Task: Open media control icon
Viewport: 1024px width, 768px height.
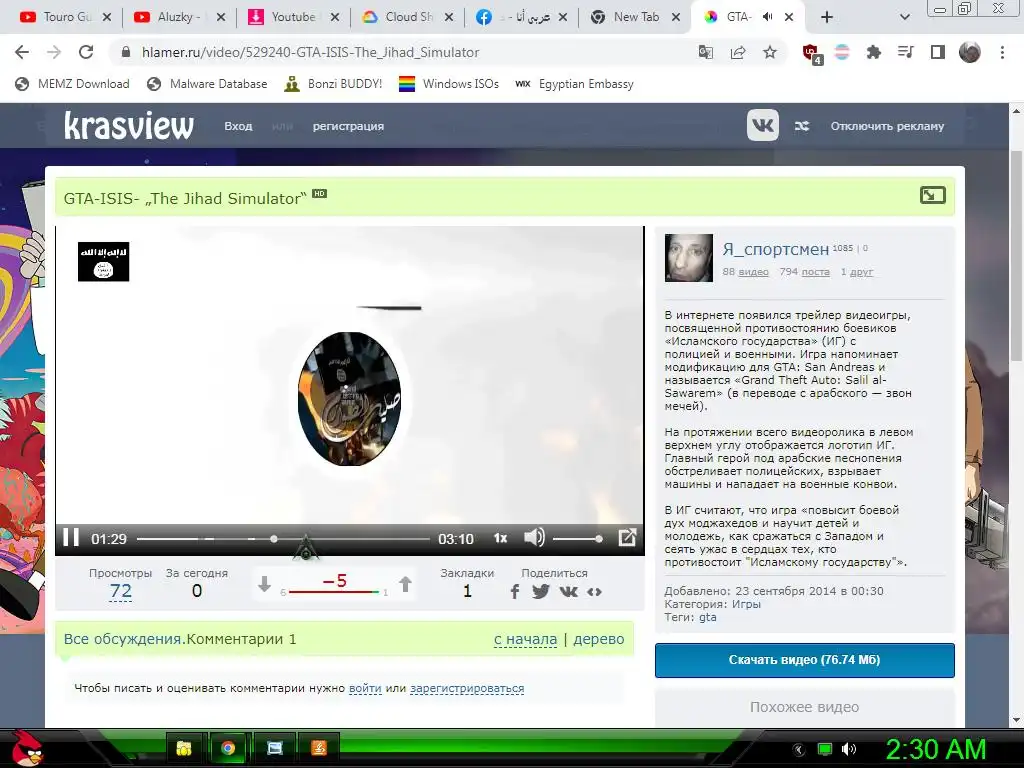Action: (905, 52)
